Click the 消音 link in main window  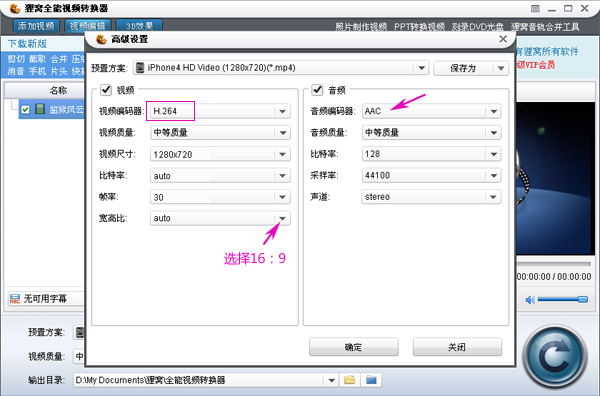tap(16, 71)
